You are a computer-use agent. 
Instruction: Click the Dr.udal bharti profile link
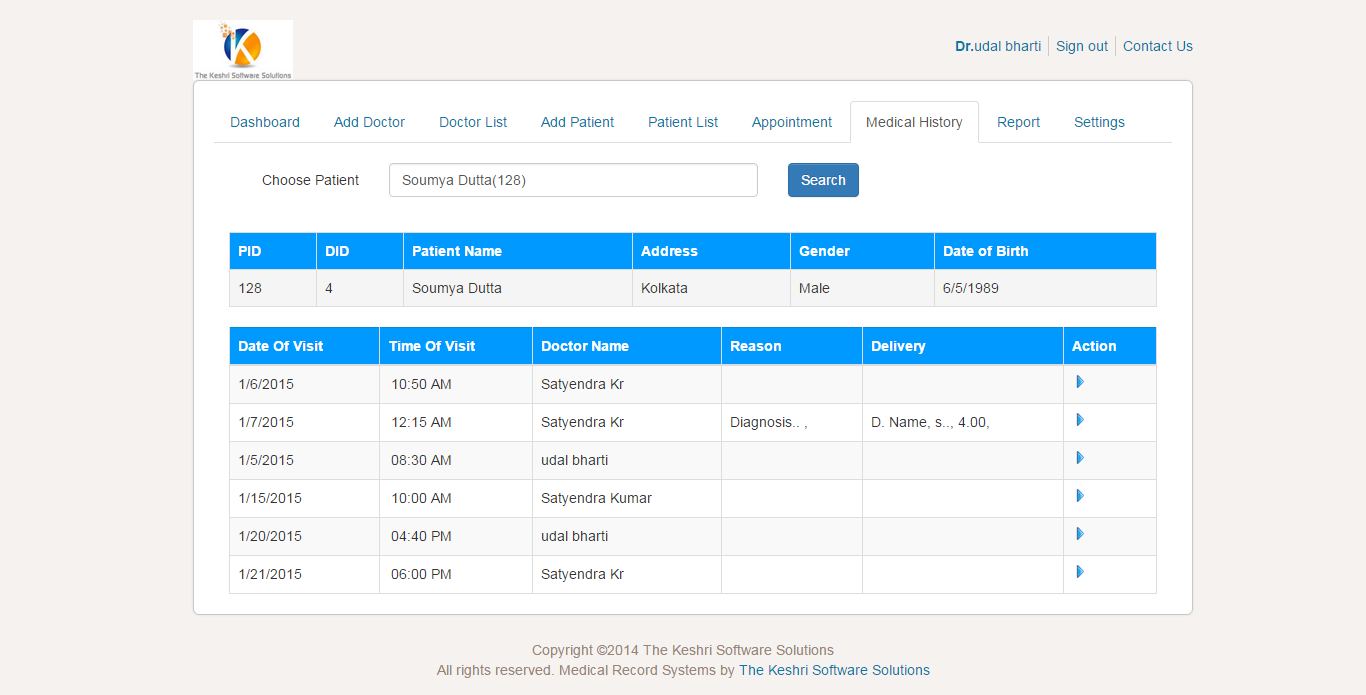point(997,46)
